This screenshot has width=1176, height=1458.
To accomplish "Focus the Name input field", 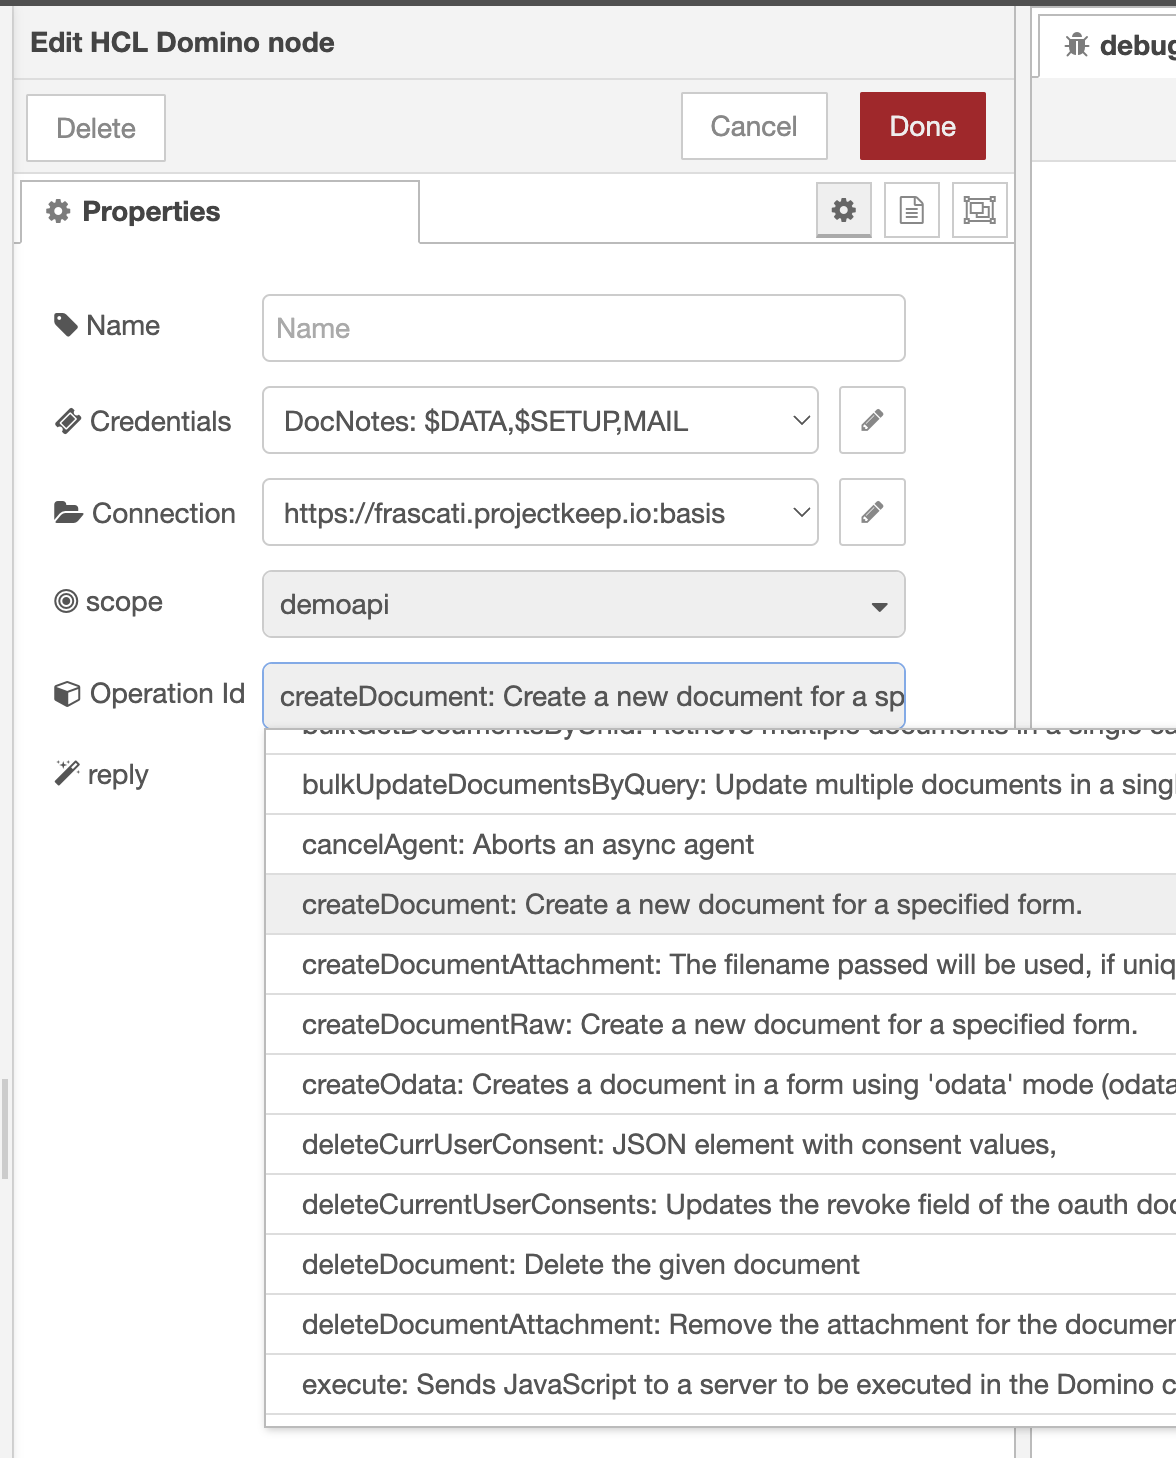I will coord(584,328).
